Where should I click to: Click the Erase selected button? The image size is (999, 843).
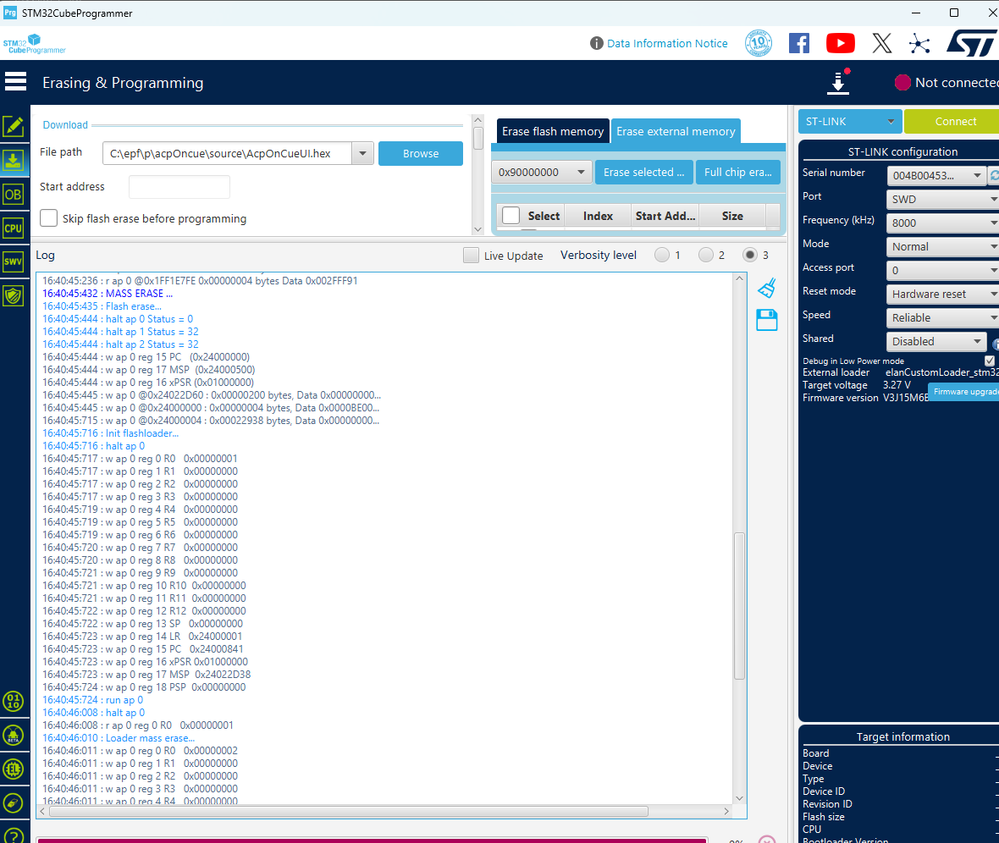click(x=643, y=172)
